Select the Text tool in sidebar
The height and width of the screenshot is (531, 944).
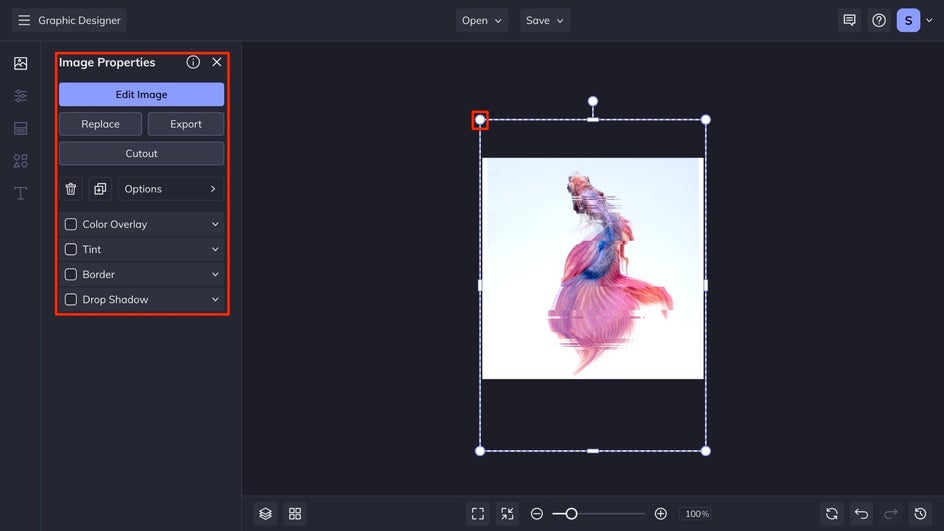tap(20, 193)
